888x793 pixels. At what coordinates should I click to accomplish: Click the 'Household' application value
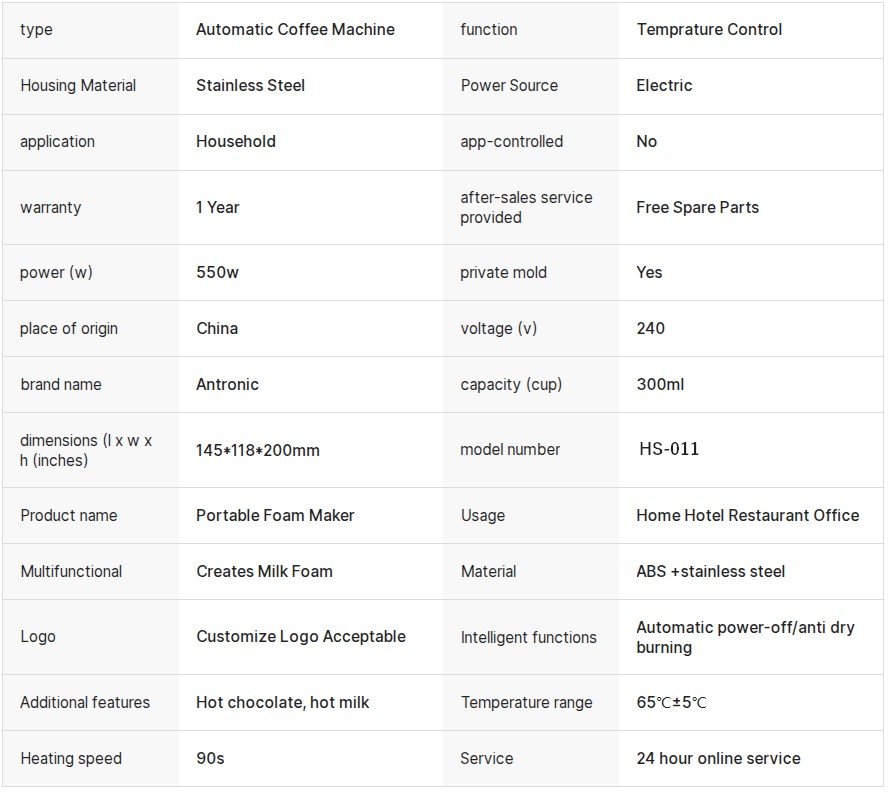tap(236, 142)
